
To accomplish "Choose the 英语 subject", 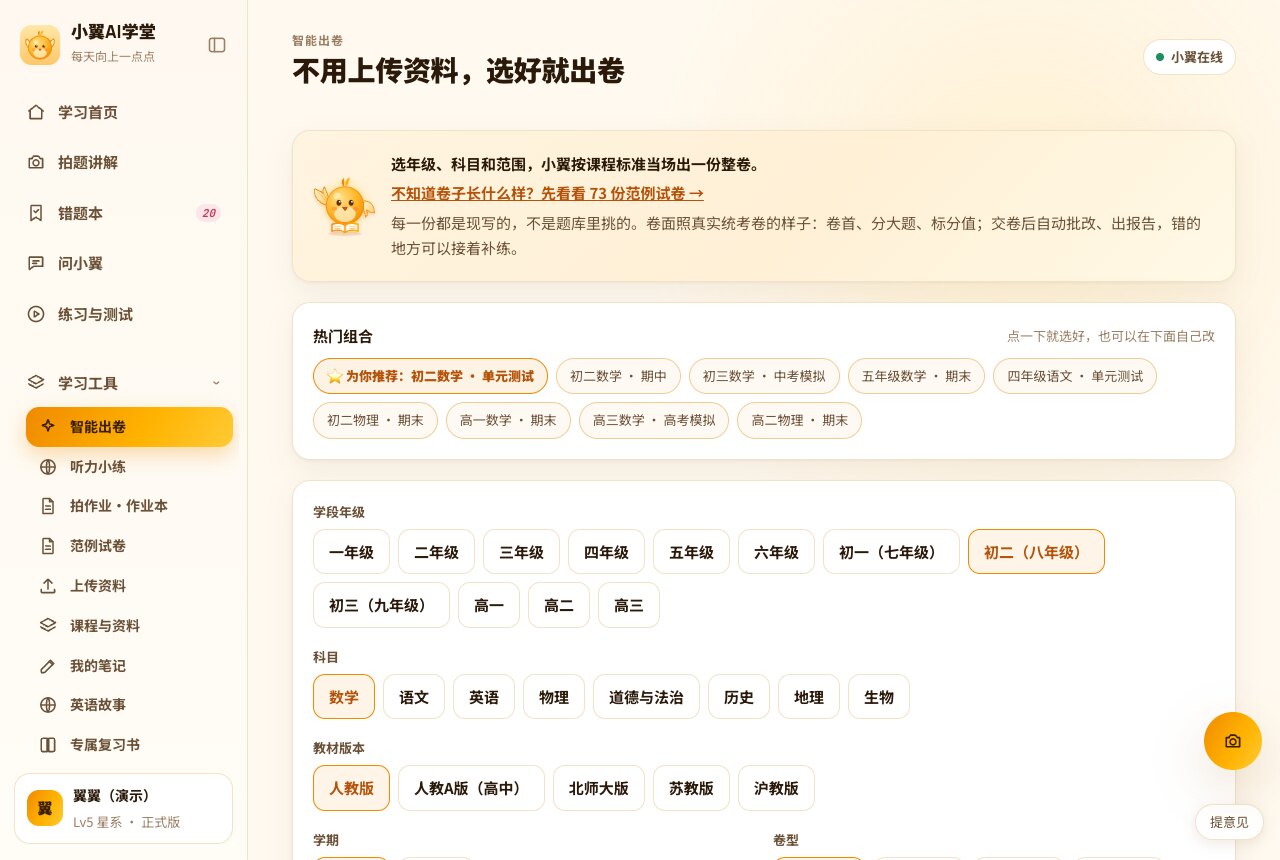I will [484, 697].
